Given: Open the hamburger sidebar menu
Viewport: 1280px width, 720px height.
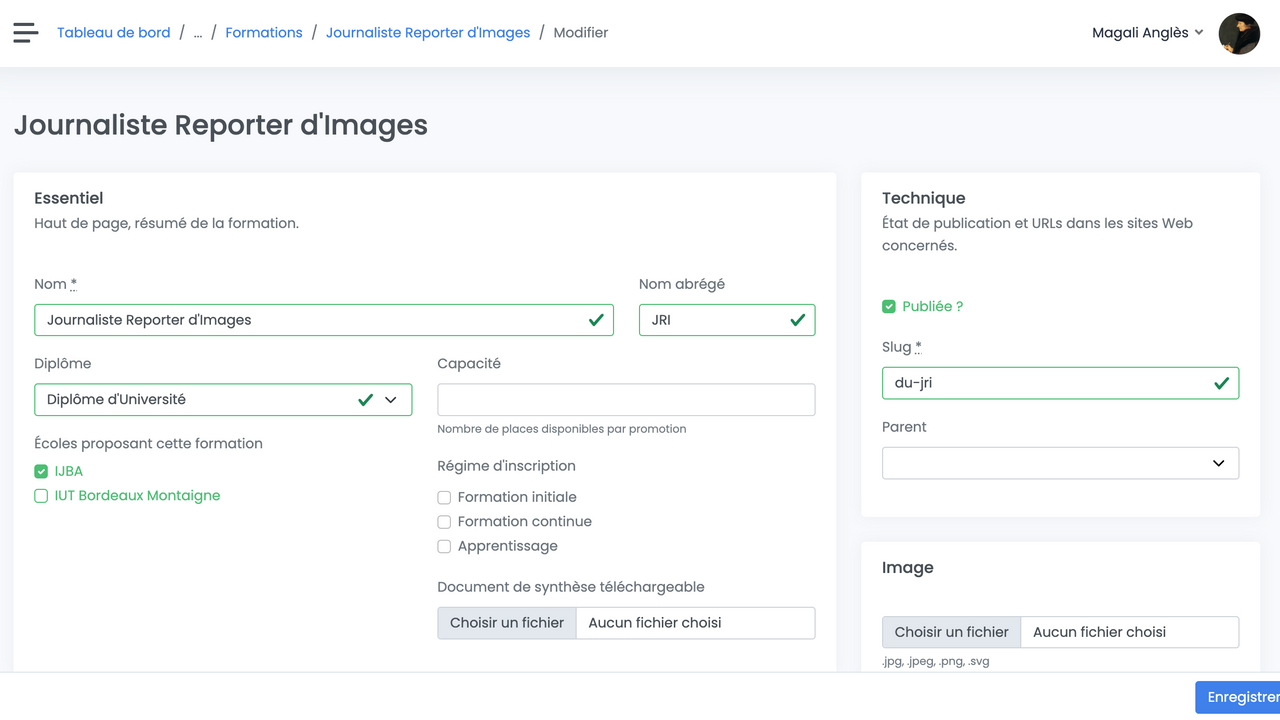Looking at the screenshot, I should click(x=26, y=33).
